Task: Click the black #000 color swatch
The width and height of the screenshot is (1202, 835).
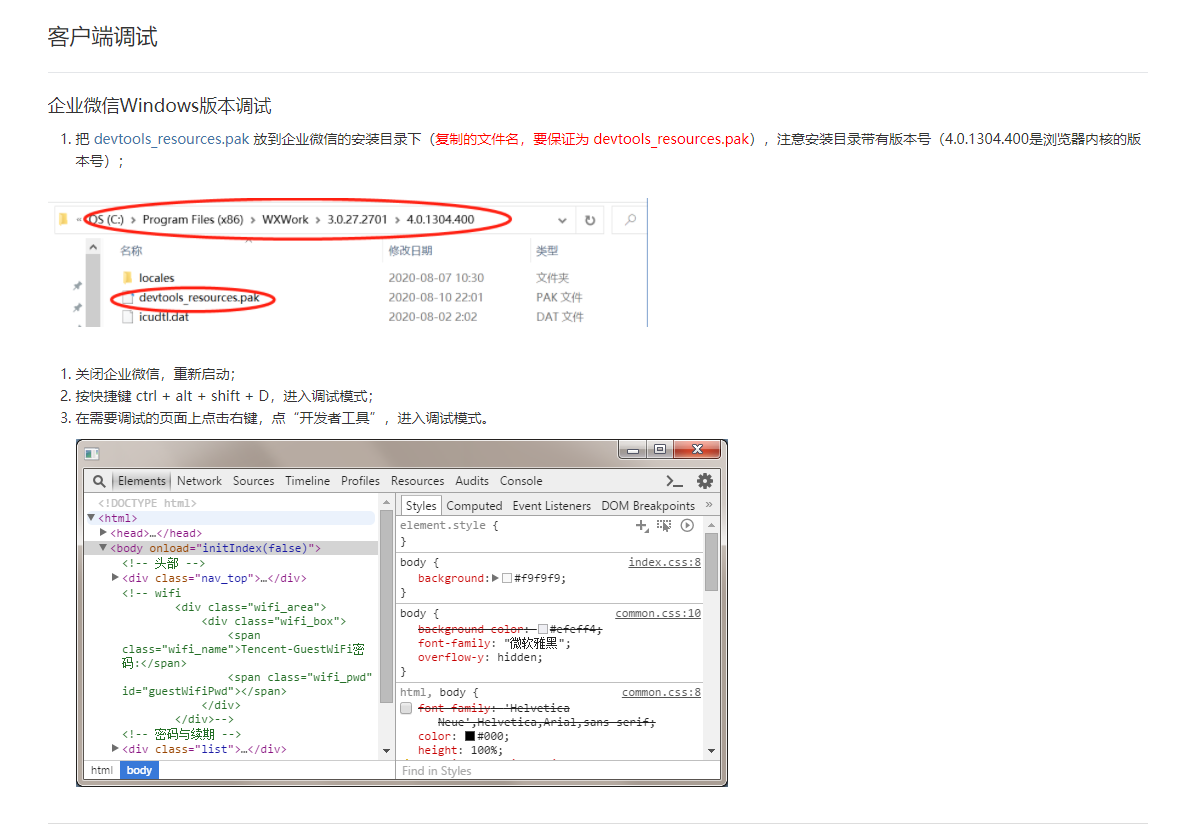Action: [x=470, y=736]
